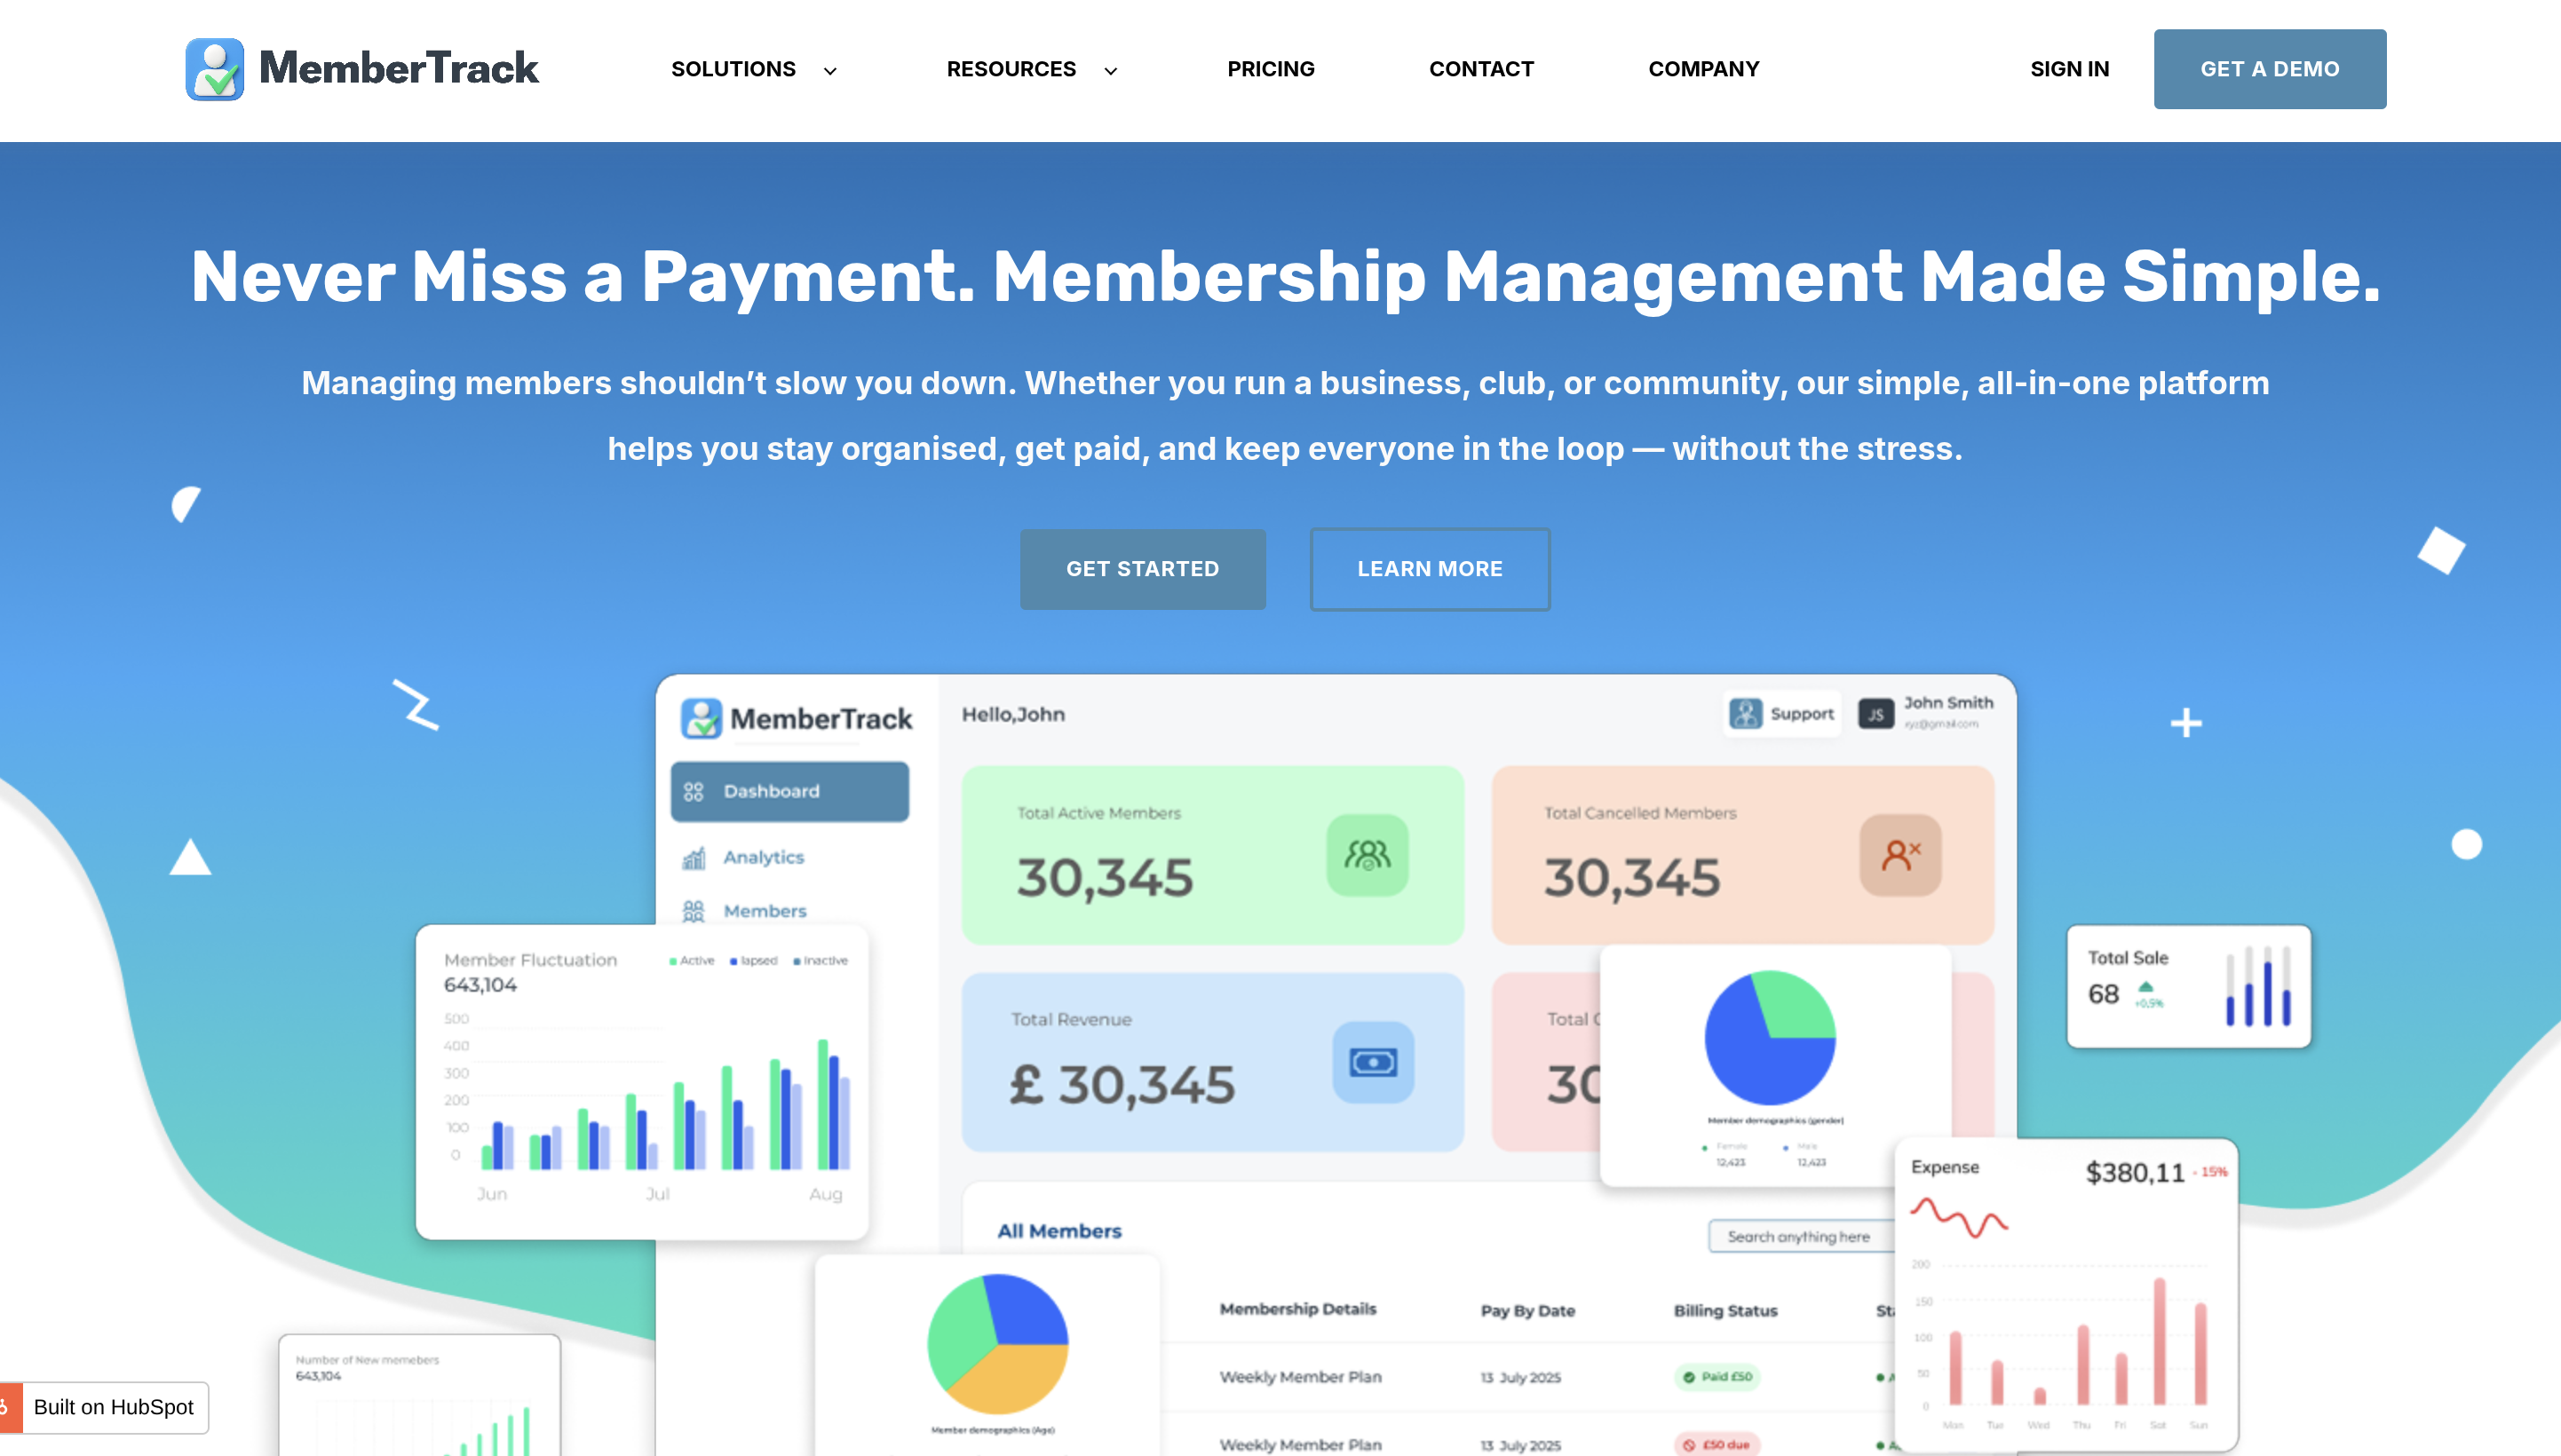The width and height of the screenshot is (2561, 1456).
Task: Click the JS user avatar
Action: coord(1875,714)
